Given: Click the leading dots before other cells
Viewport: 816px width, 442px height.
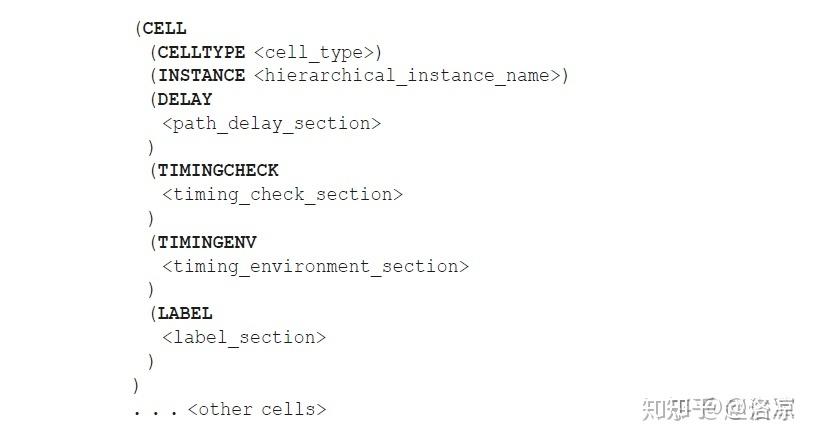Looking at the screenshot, I should click(x=155, y=411).
